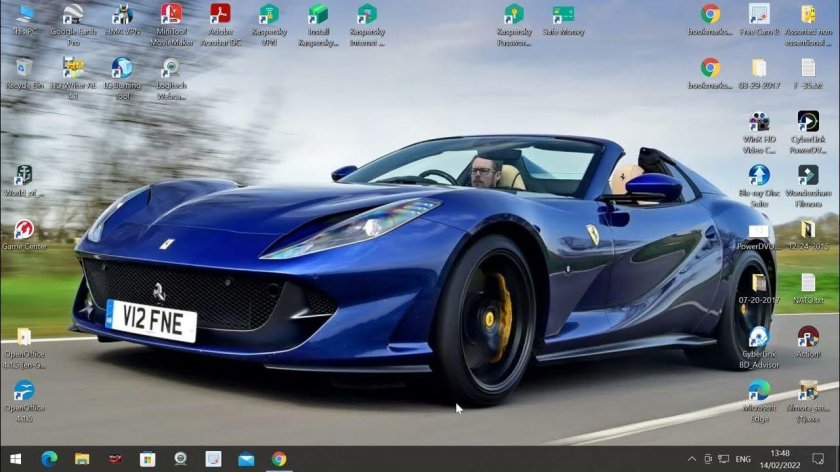Open Google Earth Pro desktop shortcut

[x=72, y=15]
